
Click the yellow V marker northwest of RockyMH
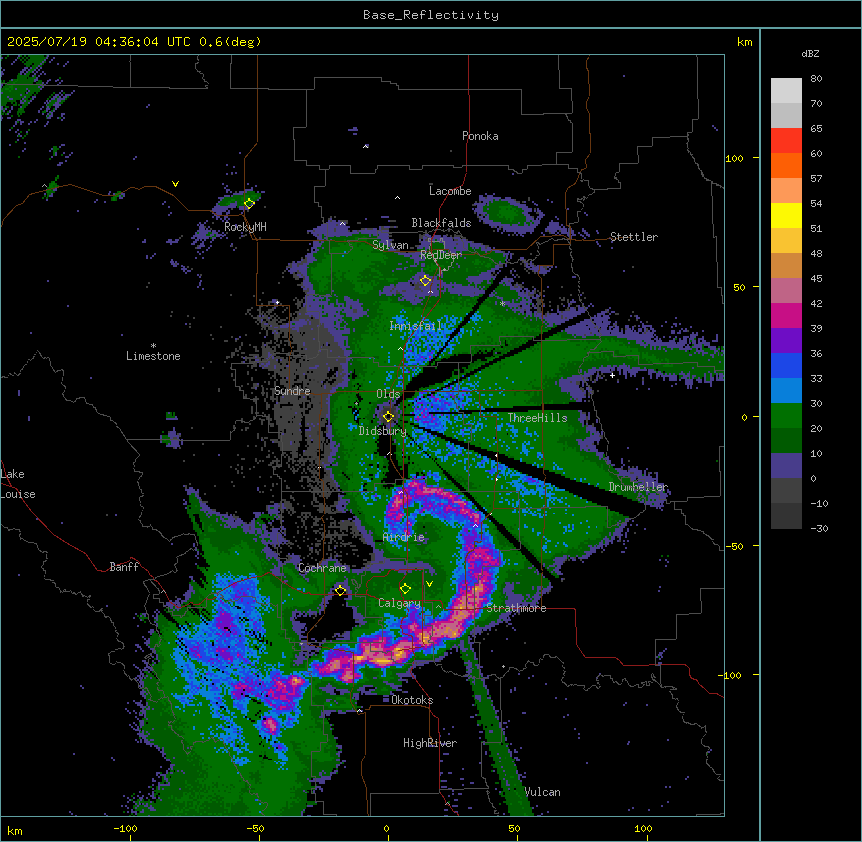[175, 184]
